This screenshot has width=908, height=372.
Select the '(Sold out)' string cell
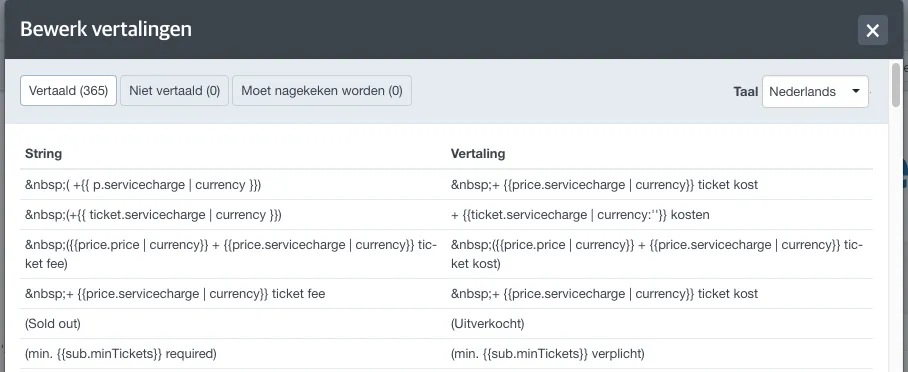click(x=53, y=324)
